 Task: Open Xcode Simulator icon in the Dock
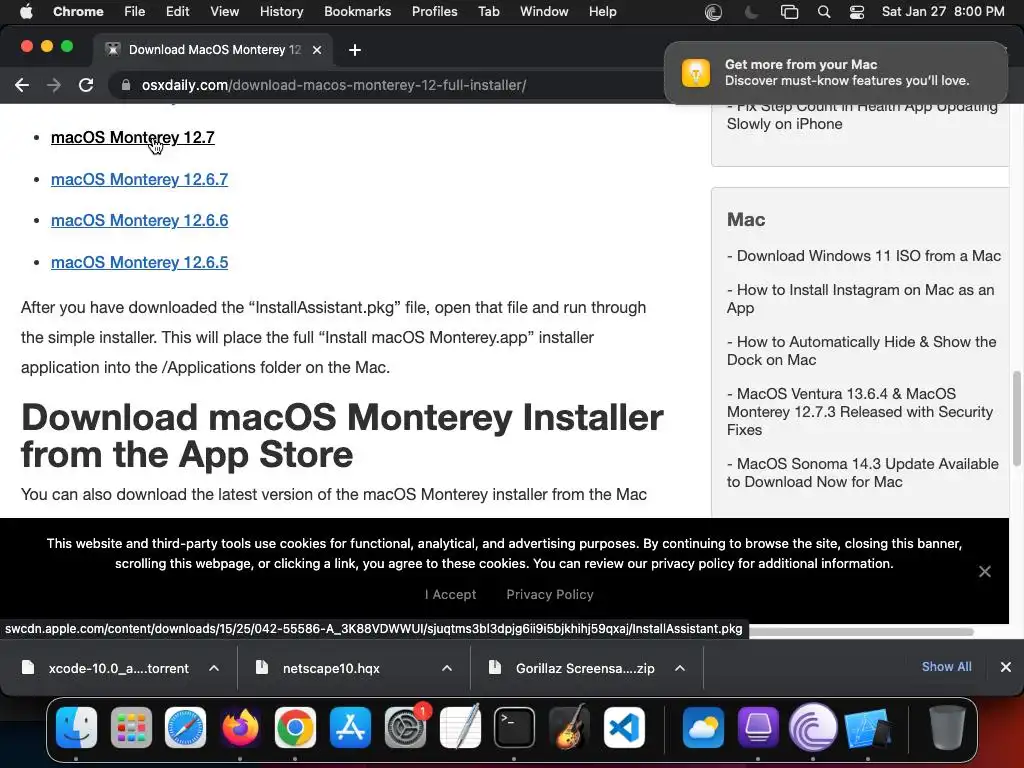pyautogui.click(x=868, y=727)
